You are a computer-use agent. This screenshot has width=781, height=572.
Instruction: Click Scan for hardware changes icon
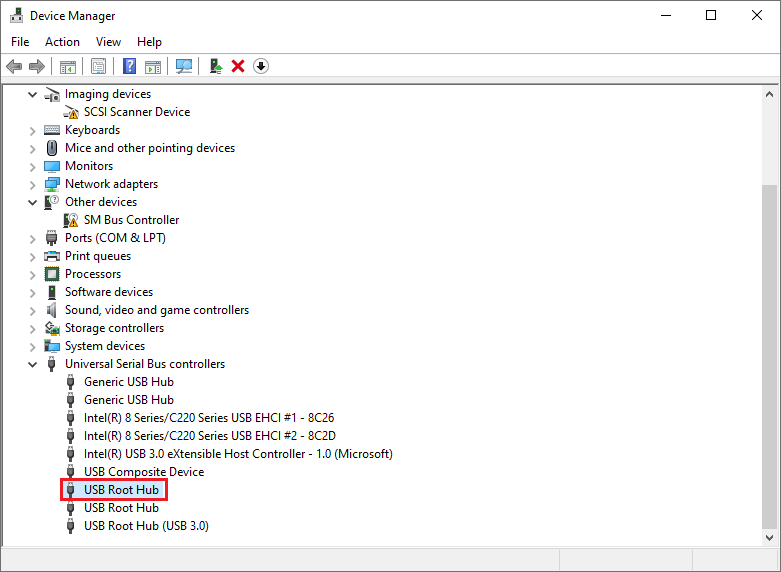(184, 66)
